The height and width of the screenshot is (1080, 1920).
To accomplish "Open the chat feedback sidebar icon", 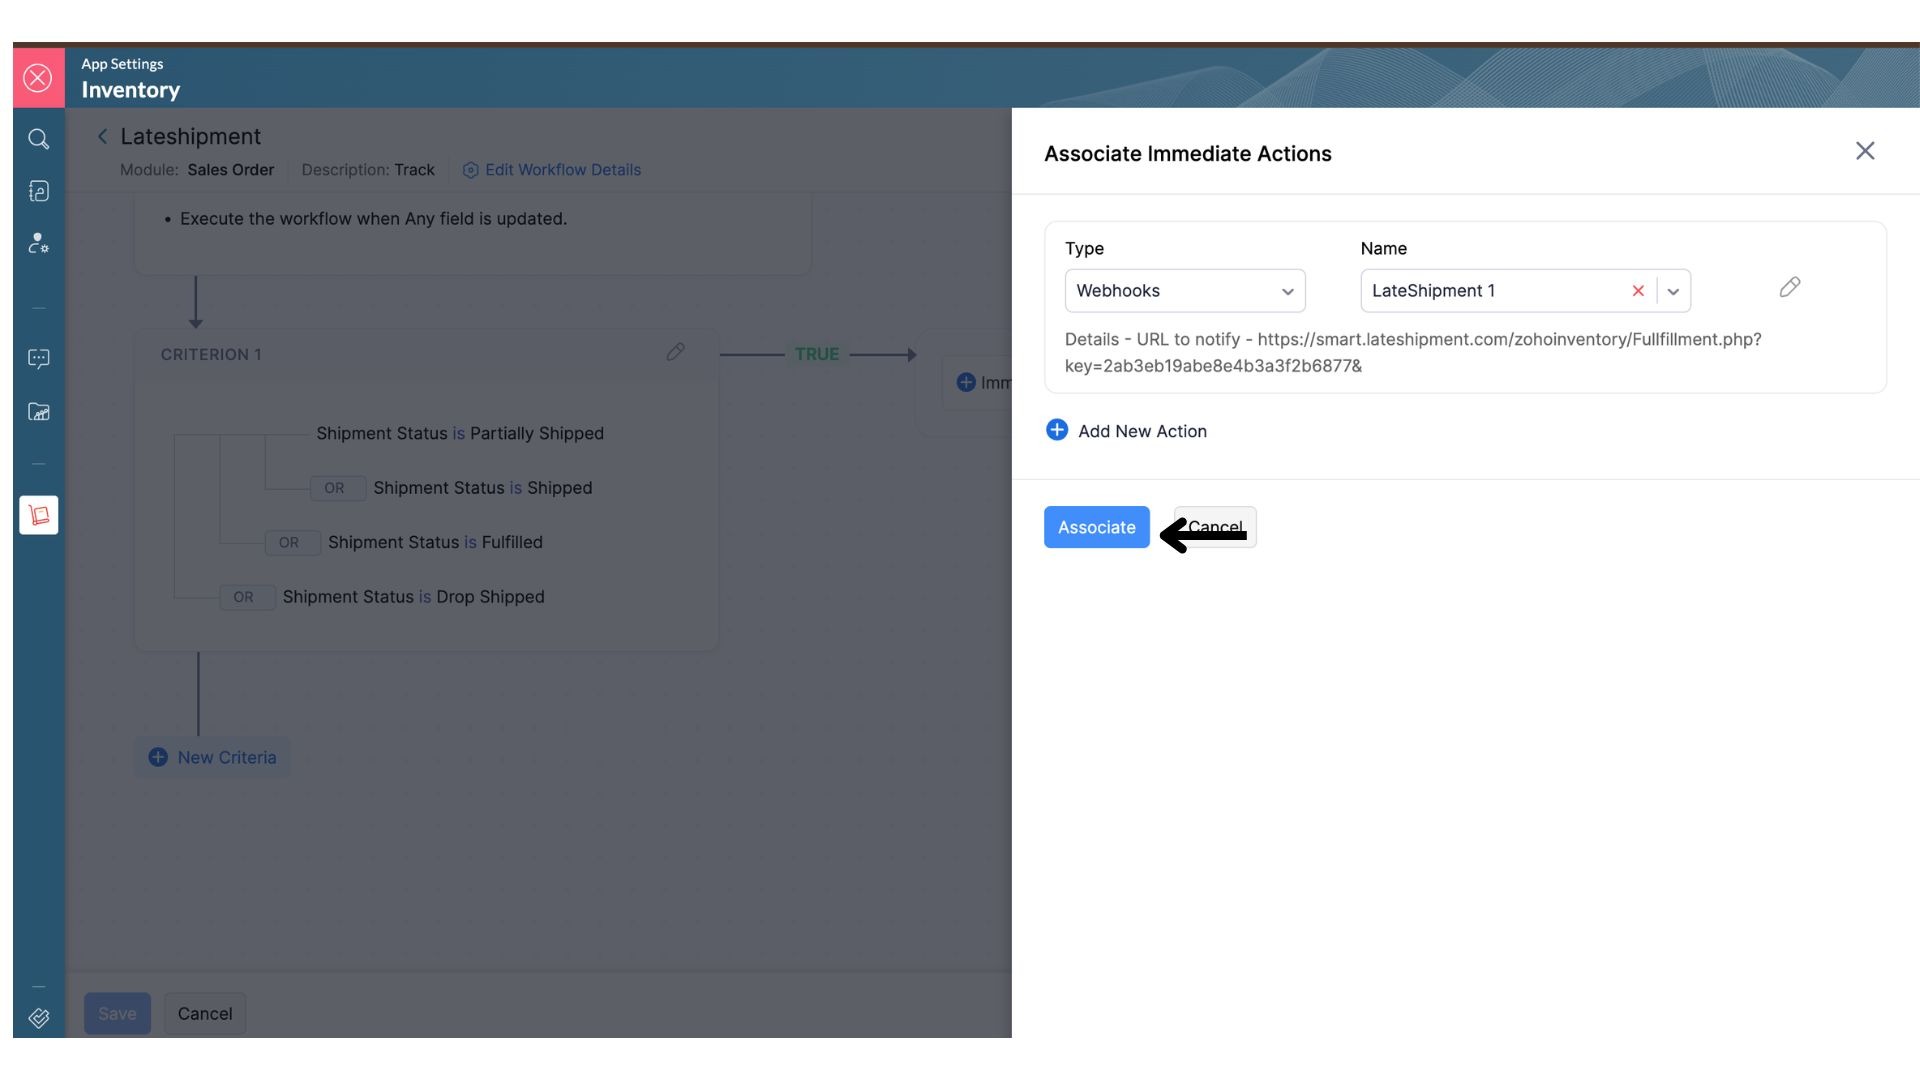I will click(38, 358).
